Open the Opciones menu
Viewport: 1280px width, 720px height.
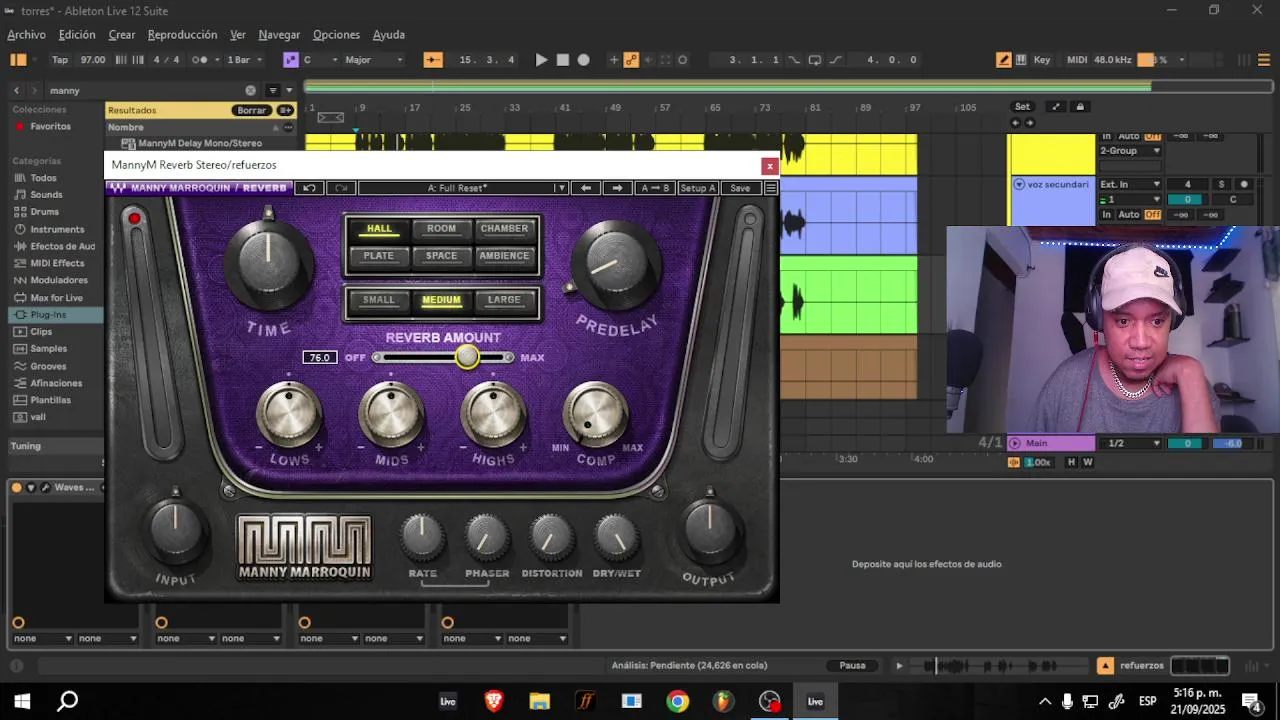336,35
